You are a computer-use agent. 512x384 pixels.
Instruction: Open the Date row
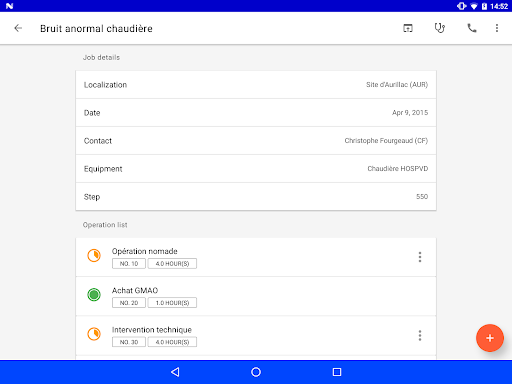pyautogui.click(x=256, y=113)
